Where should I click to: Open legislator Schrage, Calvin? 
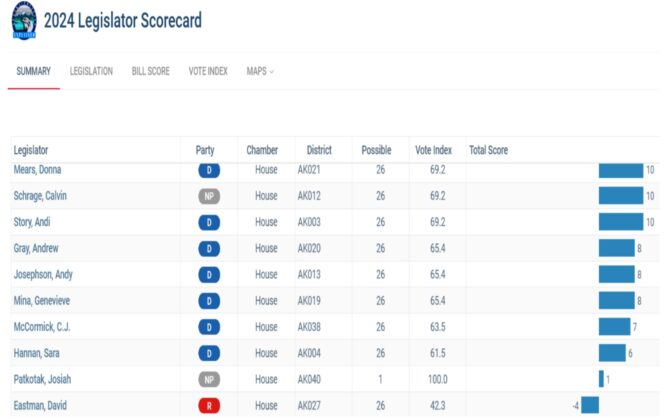(40, 196)
